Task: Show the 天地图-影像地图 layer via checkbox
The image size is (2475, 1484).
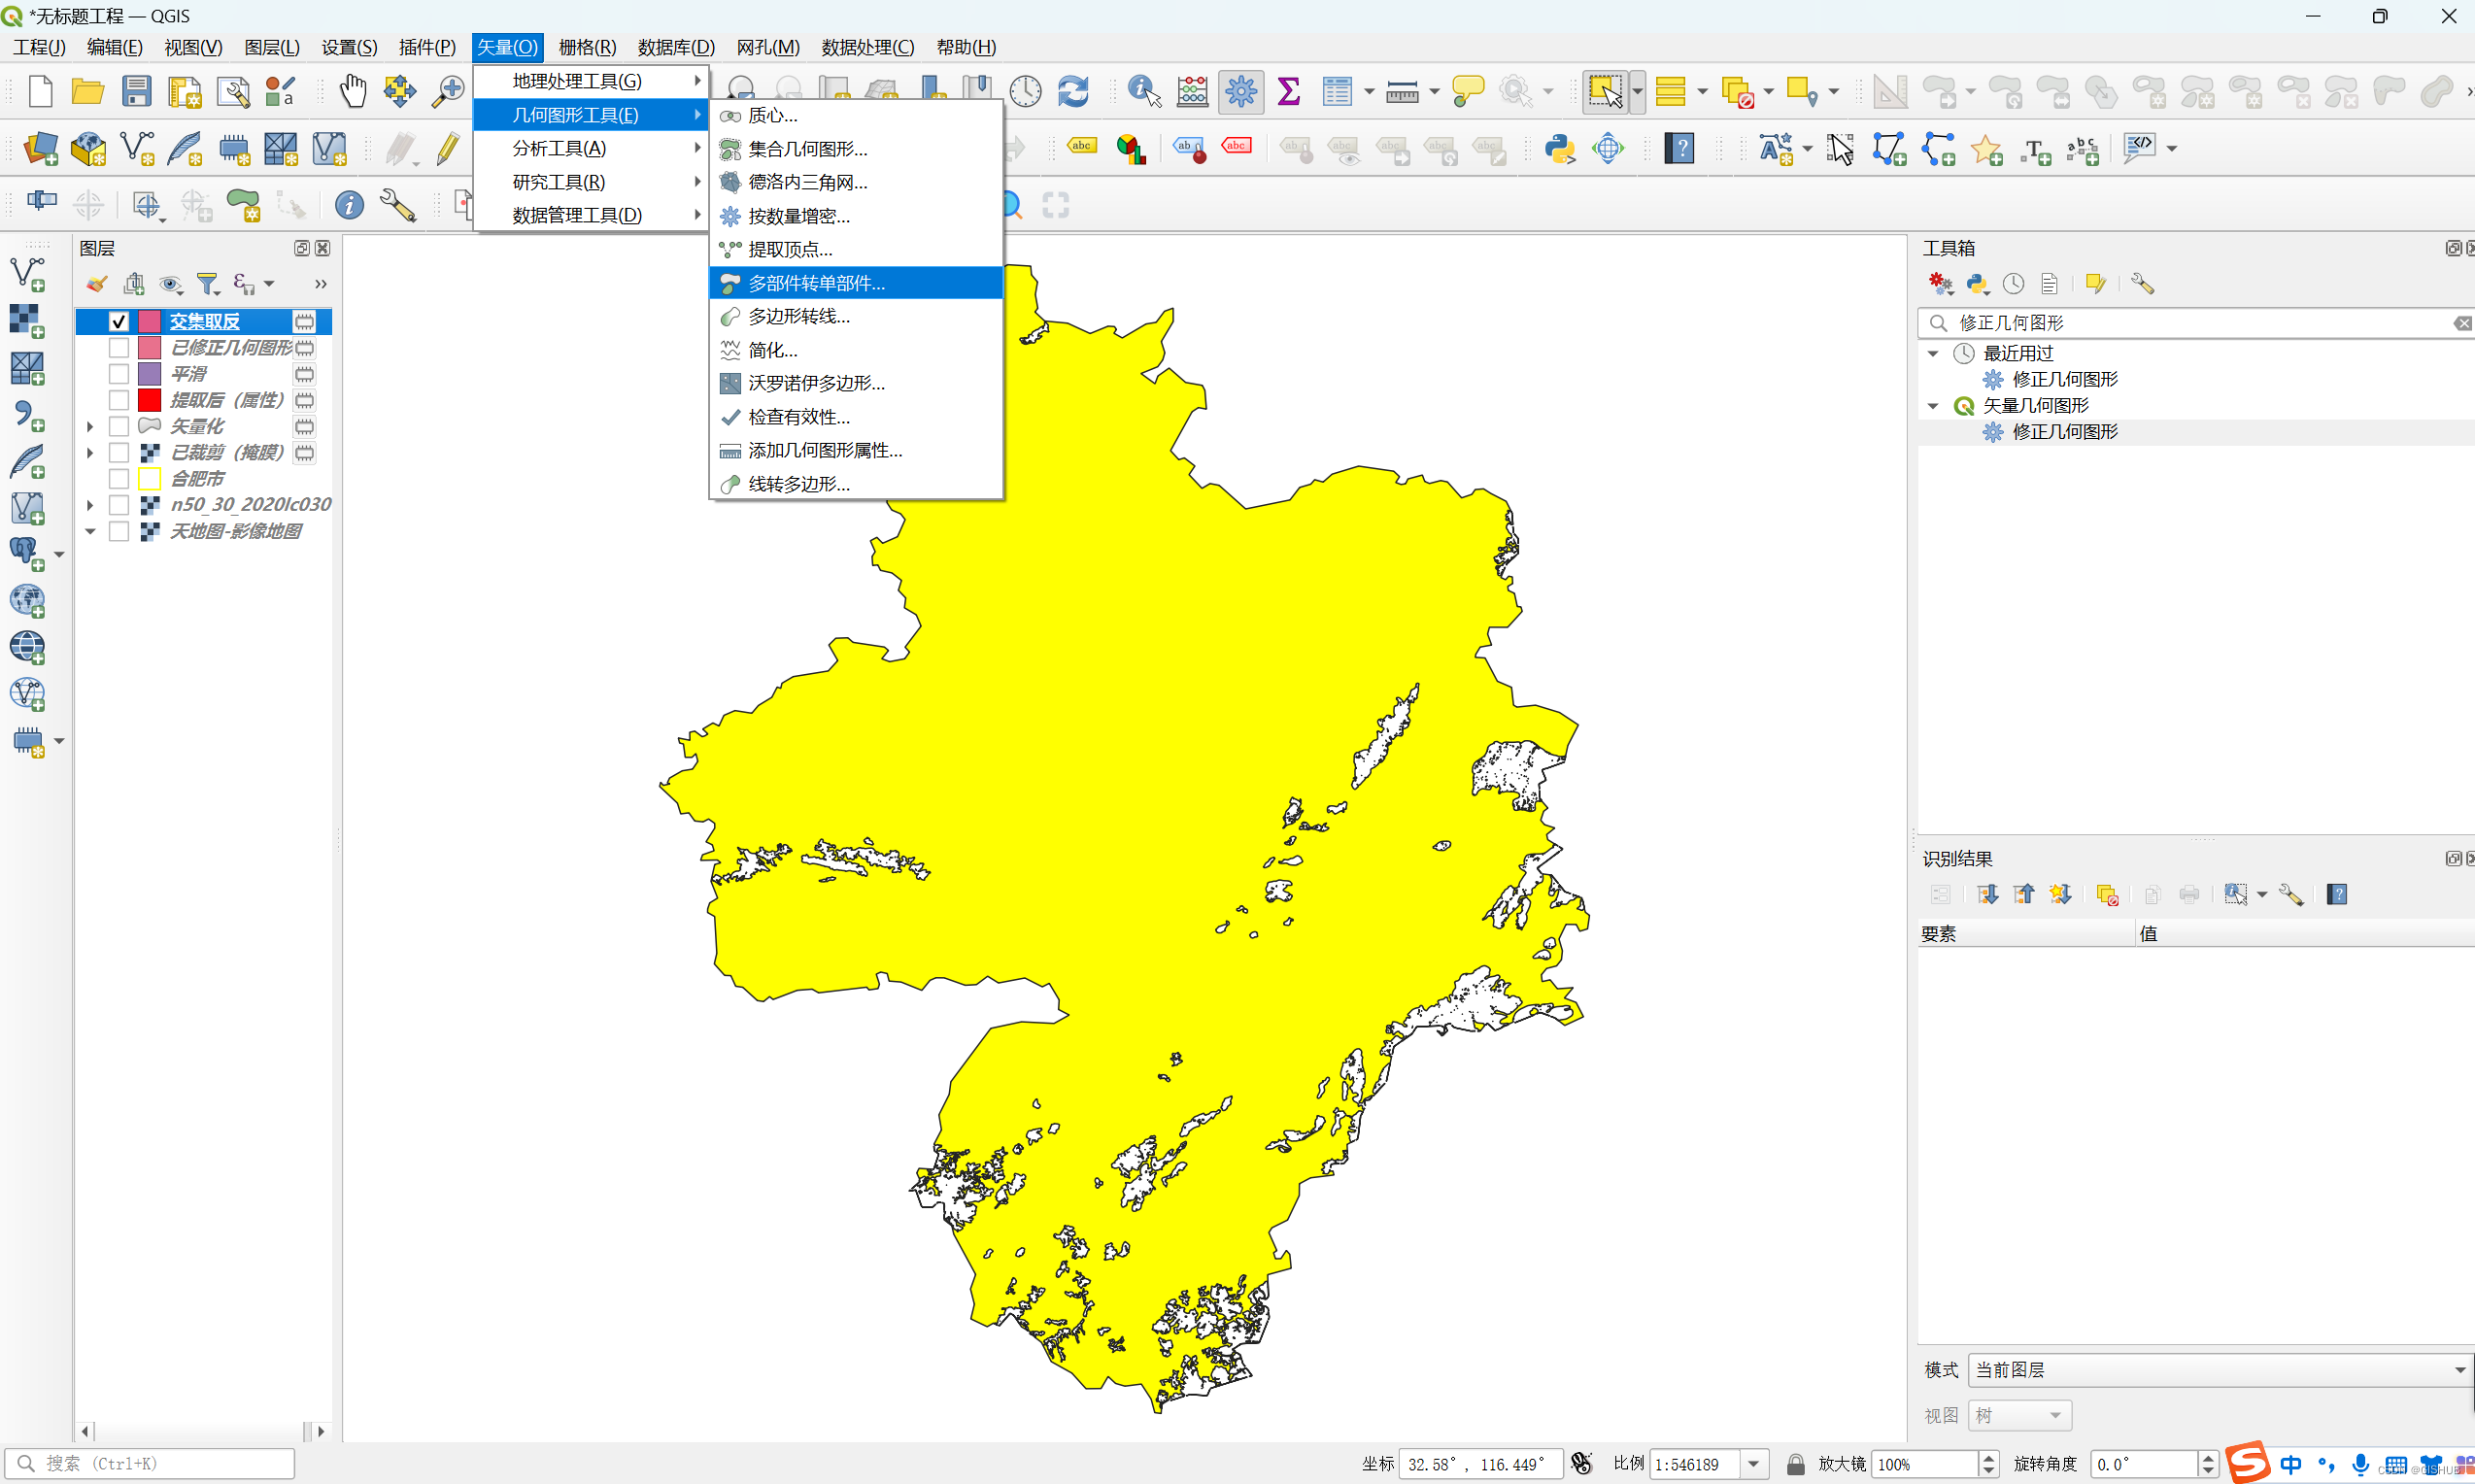Action: point(119,531)
